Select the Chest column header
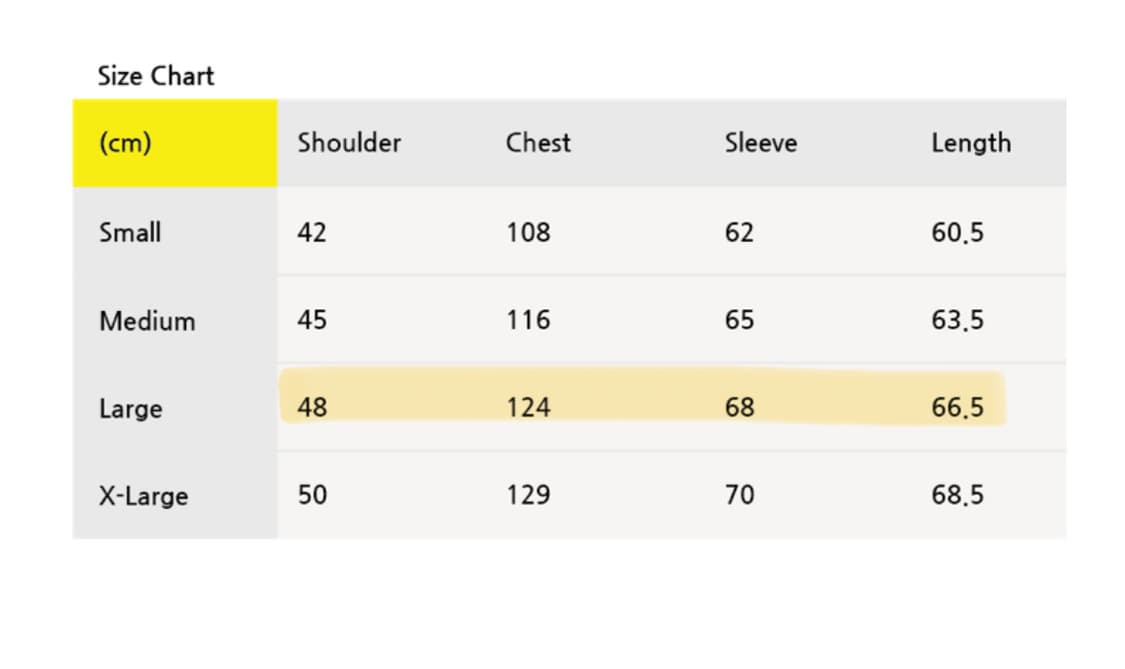 [x=538, y=143]
